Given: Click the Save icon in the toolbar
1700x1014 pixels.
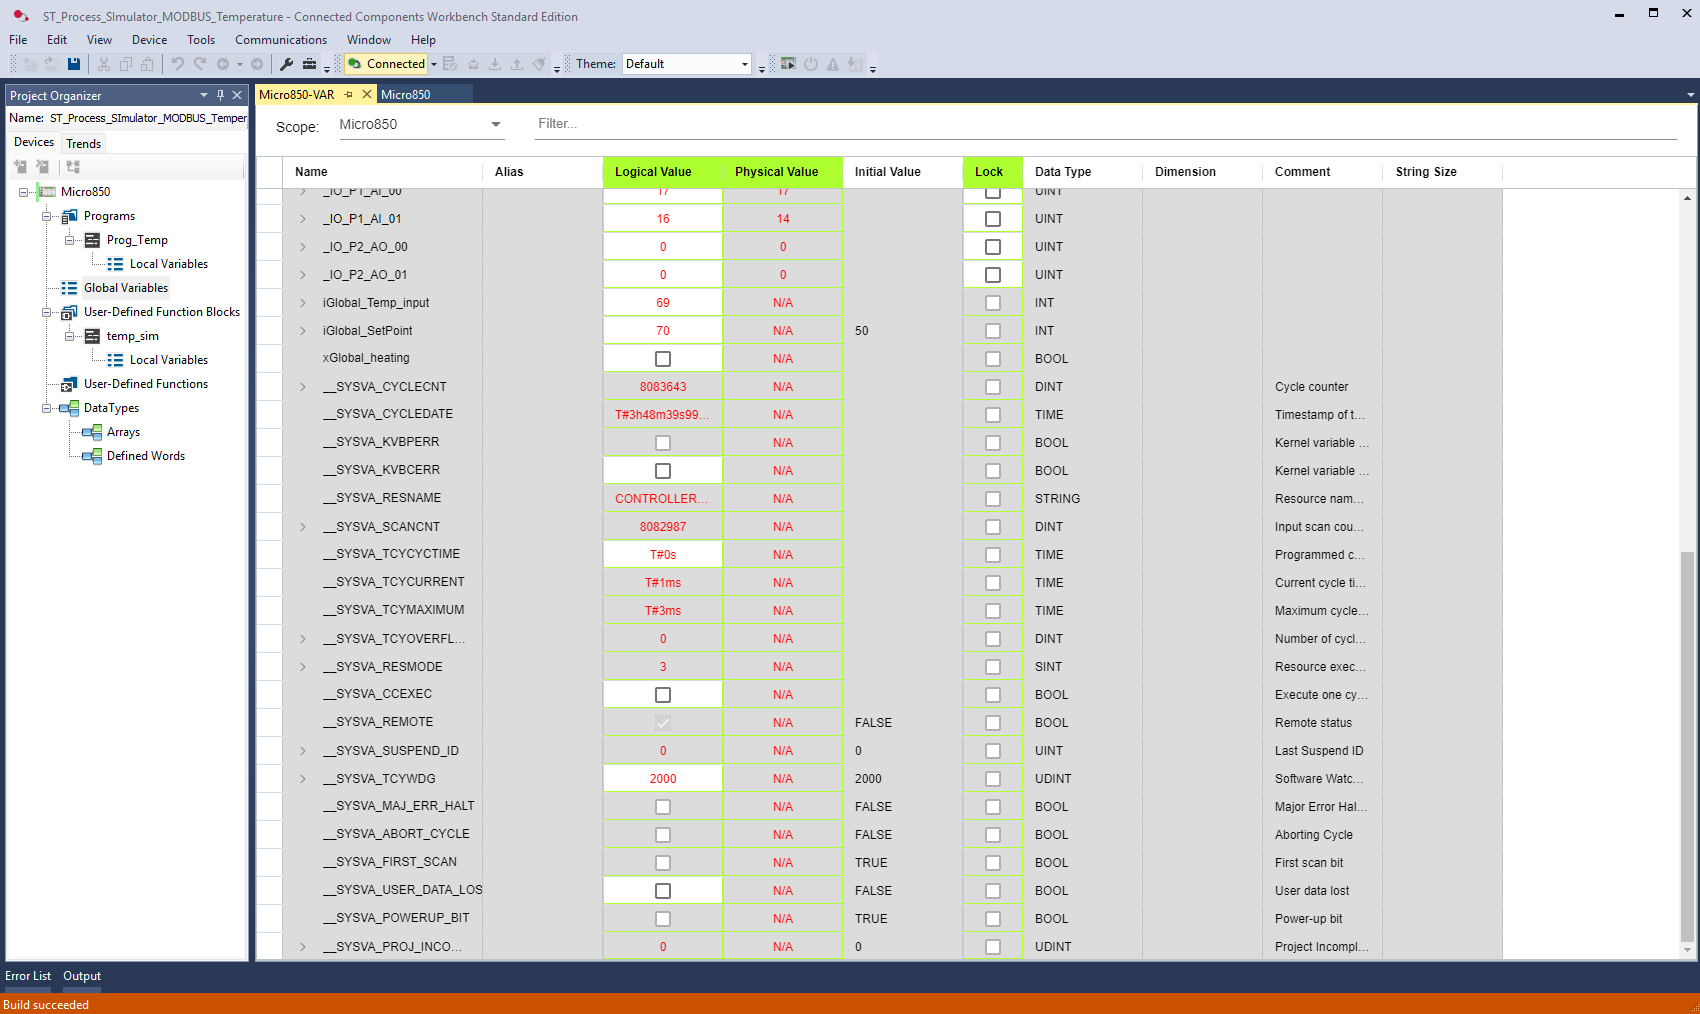Looking at the screenshot, I should click(x=74, y=64).
